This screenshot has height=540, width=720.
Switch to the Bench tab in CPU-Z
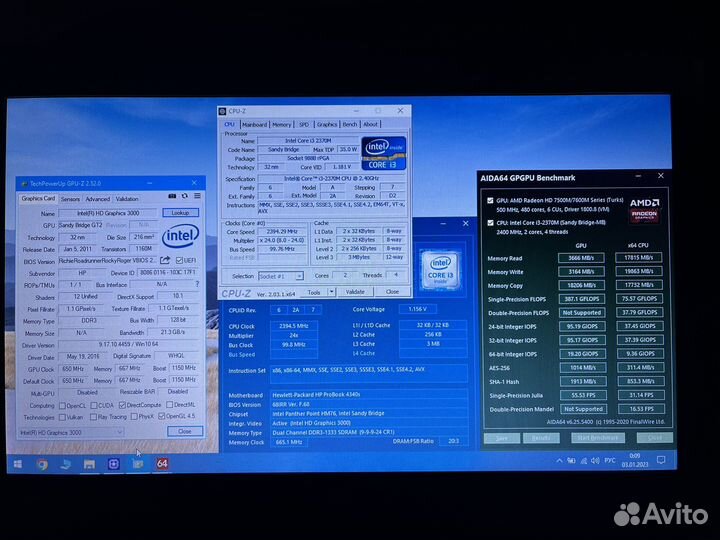pyautogui.click(x=349, y=124)
